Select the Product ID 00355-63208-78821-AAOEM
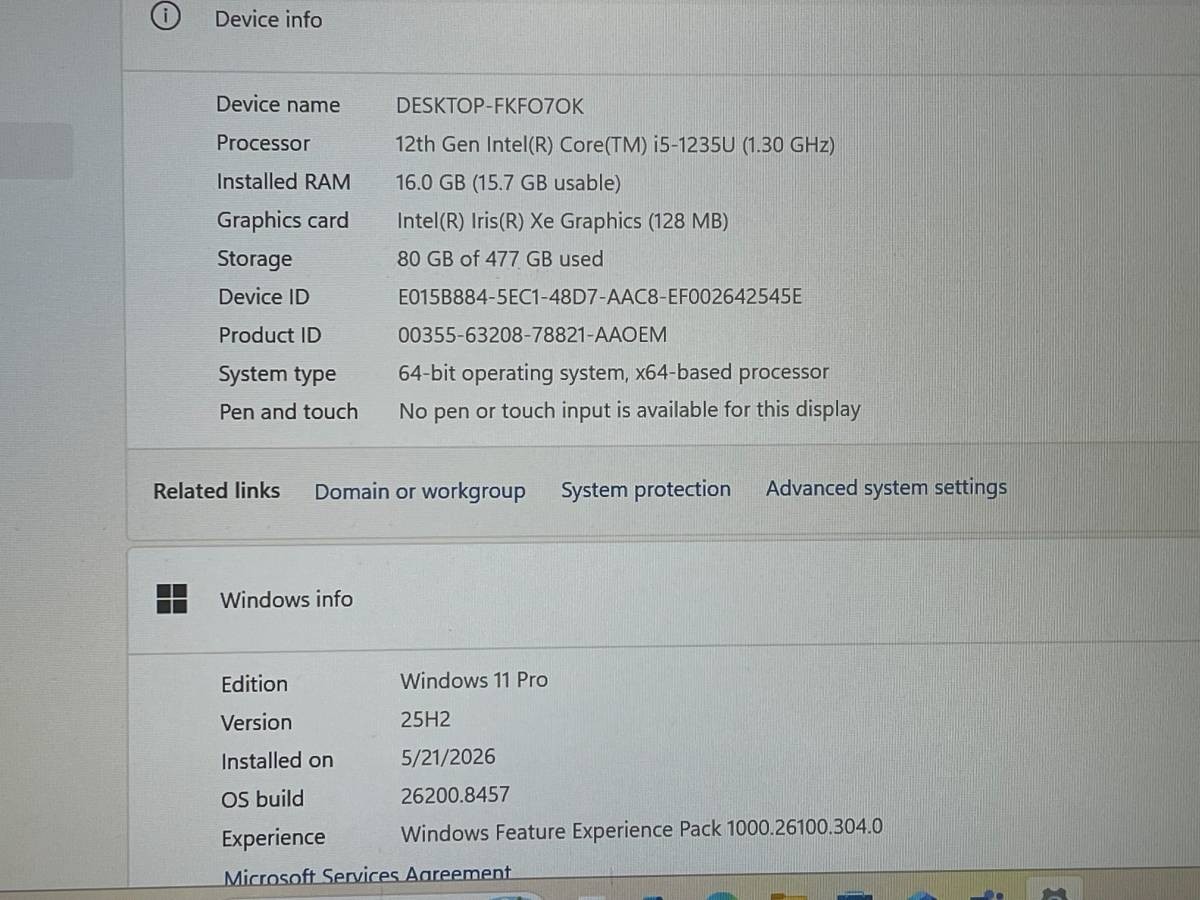The height and width of the screenshot is (900, 1200). pyautogui.click(x=532, y=335)
